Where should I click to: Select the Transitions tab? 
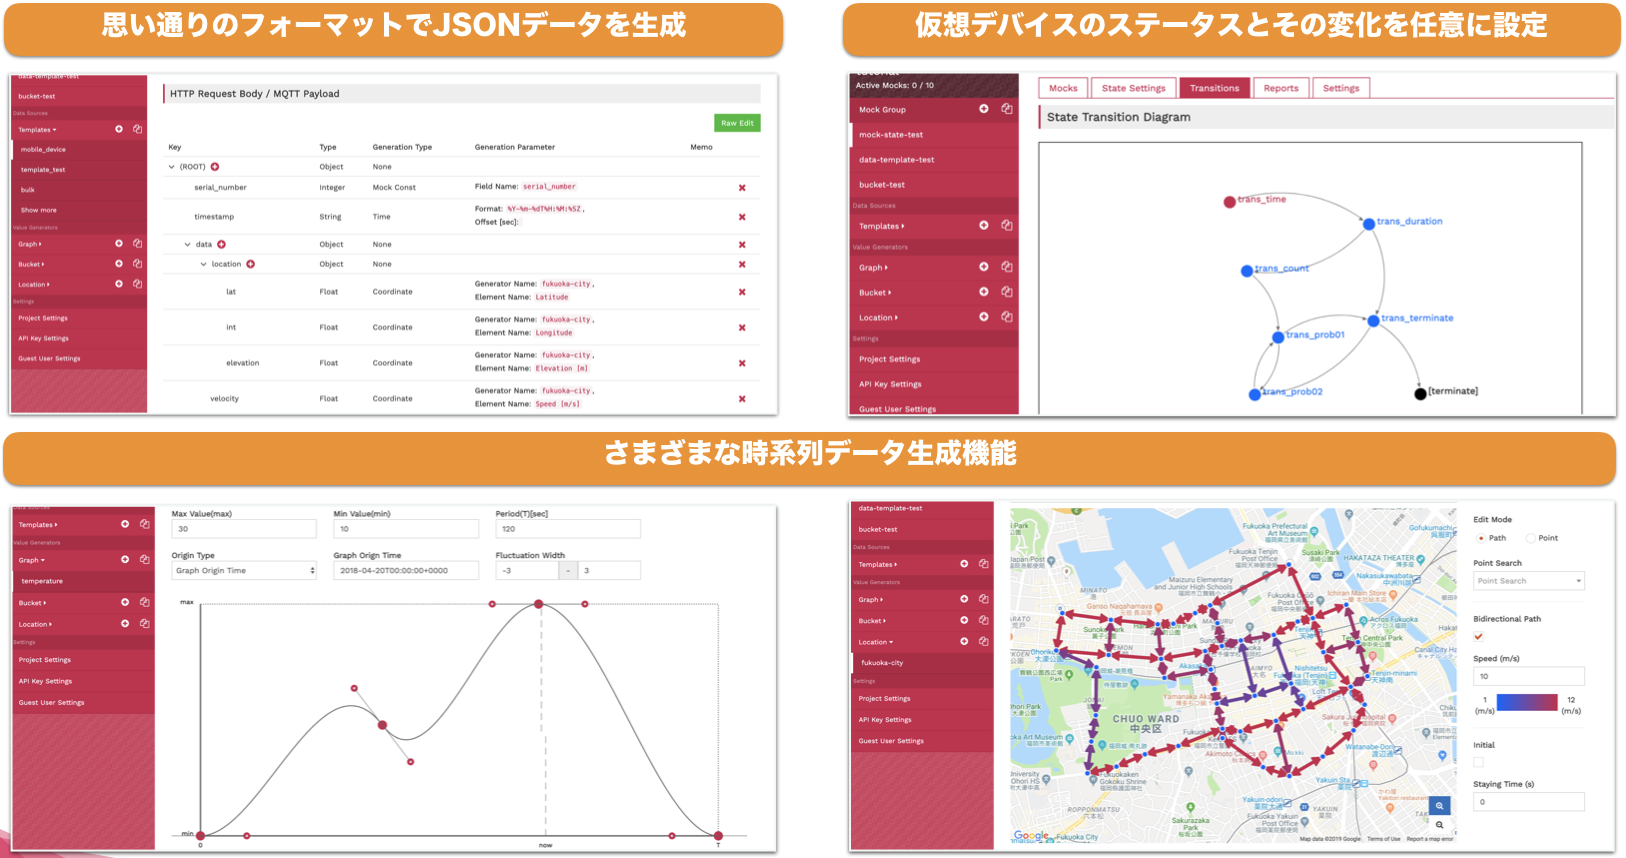click(1214, 88)
